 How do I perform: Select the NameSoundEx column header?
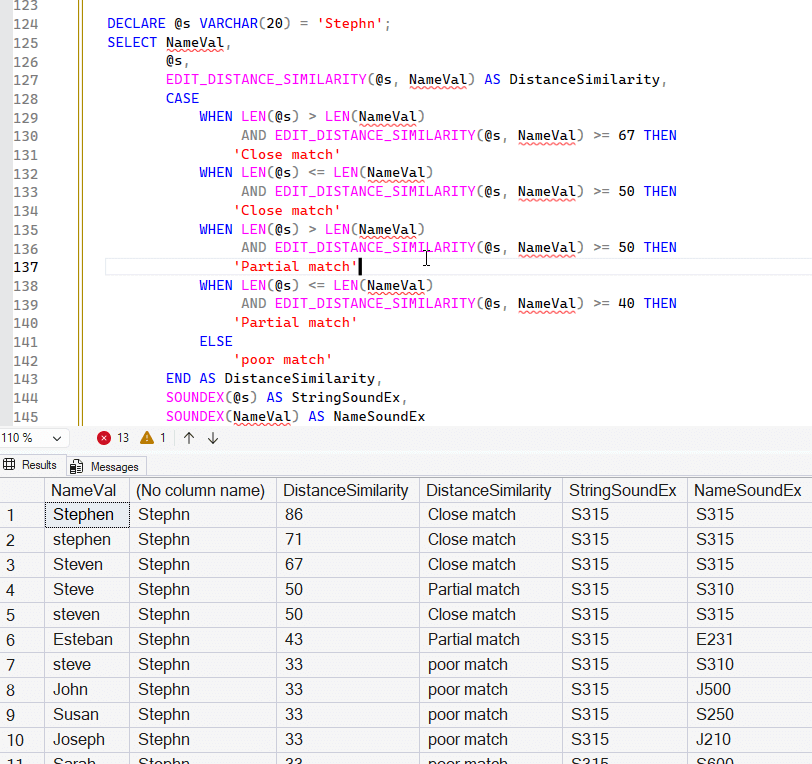point(747,490)
